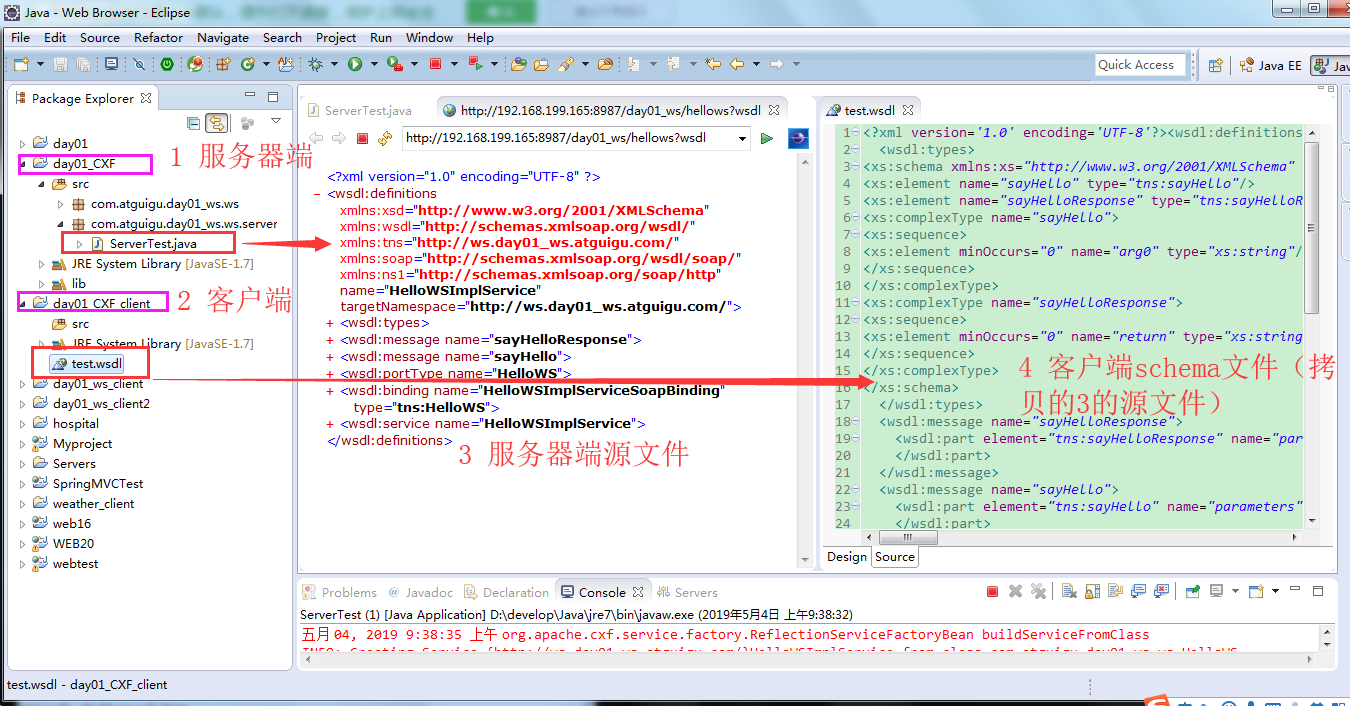The image size is (1350, 706).
Task: Click the Debug bug icon
Action: coord(315,64)
